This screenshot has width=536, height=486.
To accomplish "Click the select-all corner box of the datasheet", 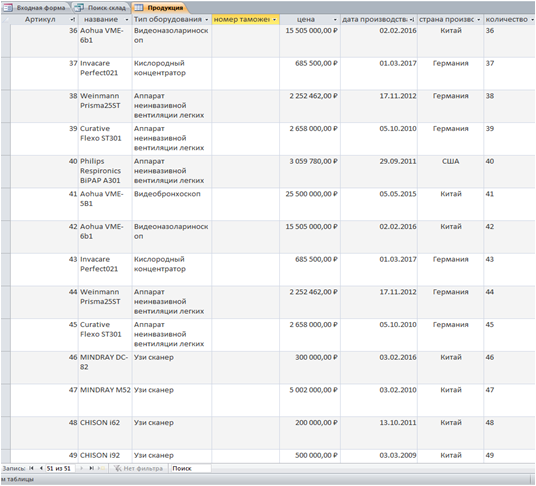I will tap(6, 19).
